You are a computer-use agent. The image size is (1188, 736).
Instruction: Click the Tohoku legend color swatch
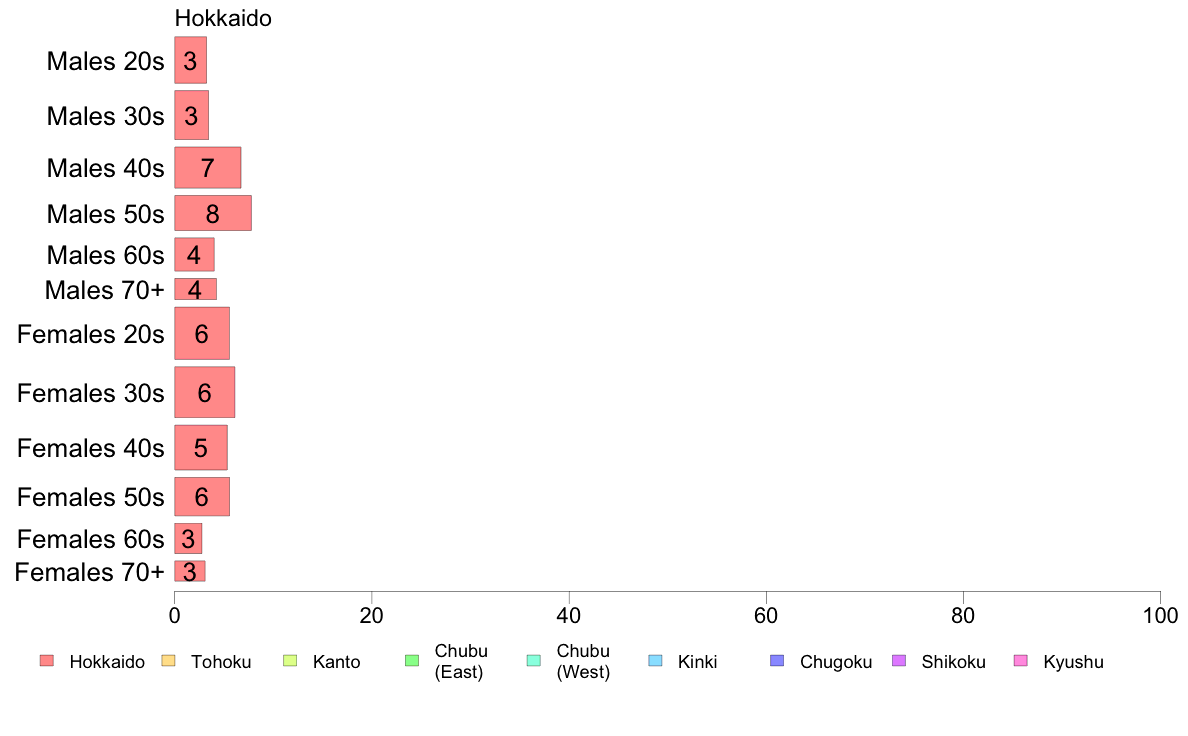pyautogui.click(x=168, y=661)
